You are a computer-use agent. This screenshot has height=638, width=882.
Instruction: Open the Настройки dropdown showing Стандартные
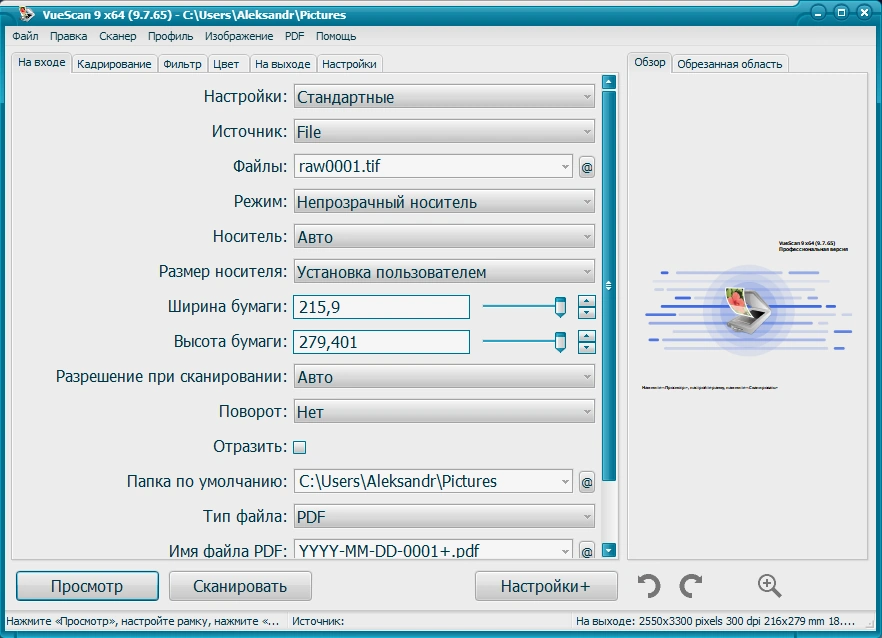click(x=444, y=97)
